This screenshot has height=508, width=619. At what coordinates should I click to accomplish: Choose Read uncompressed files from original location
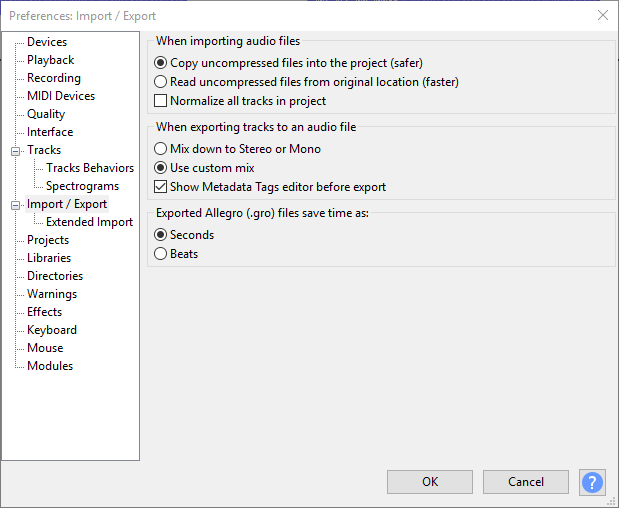[x=161, y=82]
